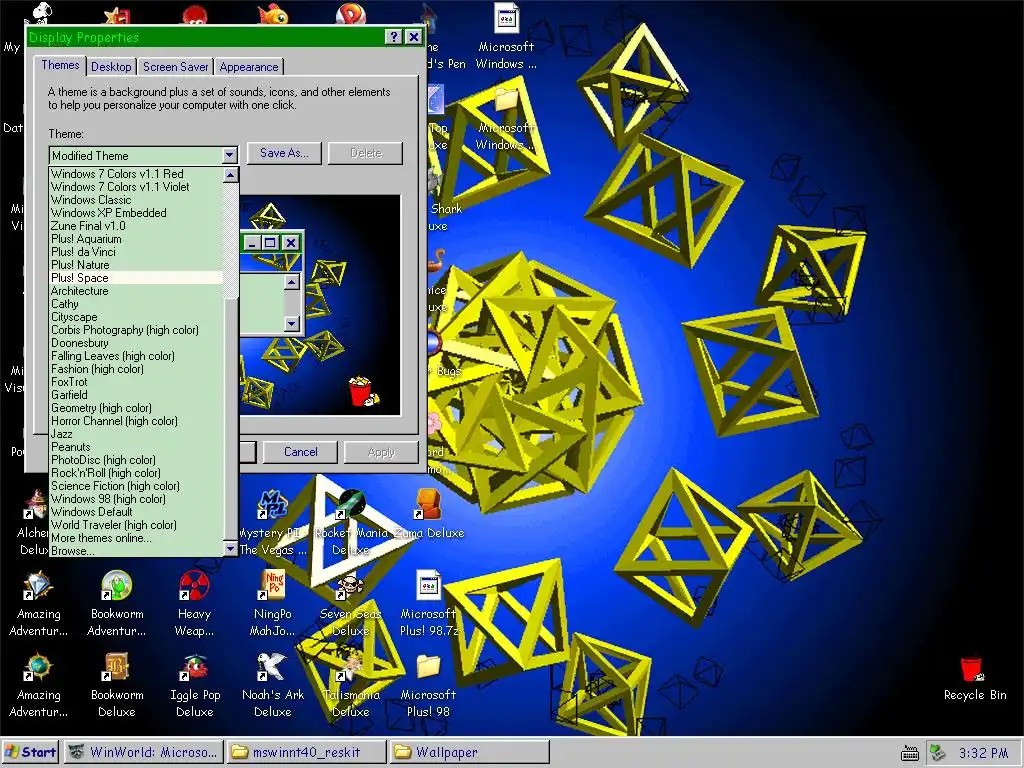Image resolution: width=1024 pixels, height=768 pixels.
Task: Click the Delete theme button
Action: (x=366, y=153)
